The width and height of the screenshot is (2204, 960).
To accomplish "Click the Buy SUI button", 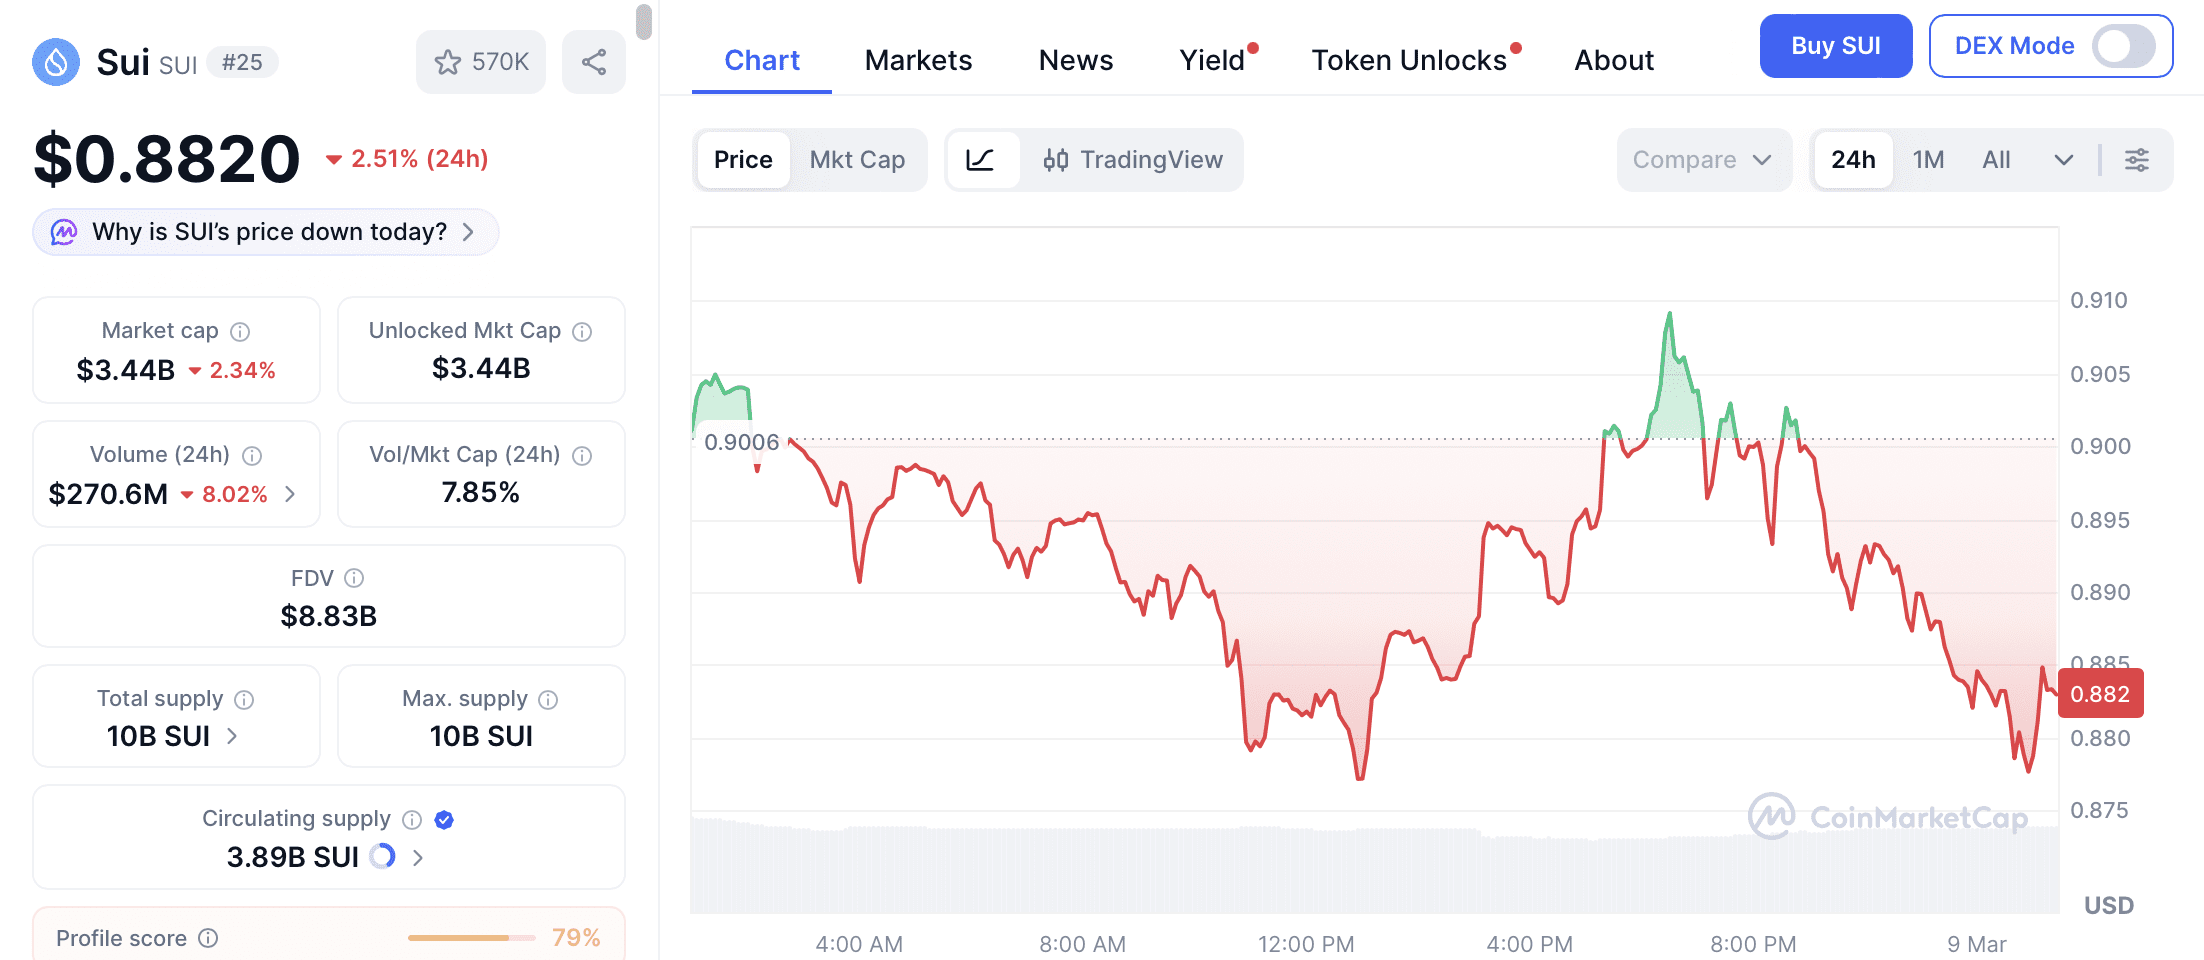I will (1835, 46).
